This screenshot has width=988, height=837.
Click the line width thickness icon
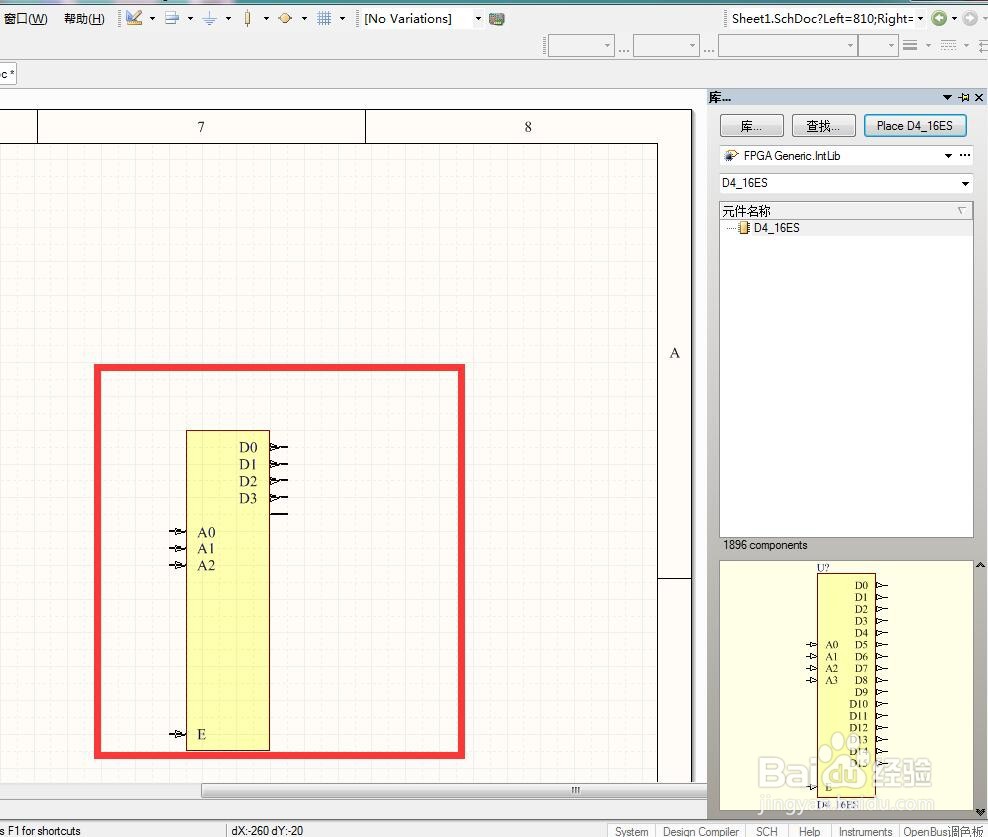pyautogui.click(x=910, y=45)
